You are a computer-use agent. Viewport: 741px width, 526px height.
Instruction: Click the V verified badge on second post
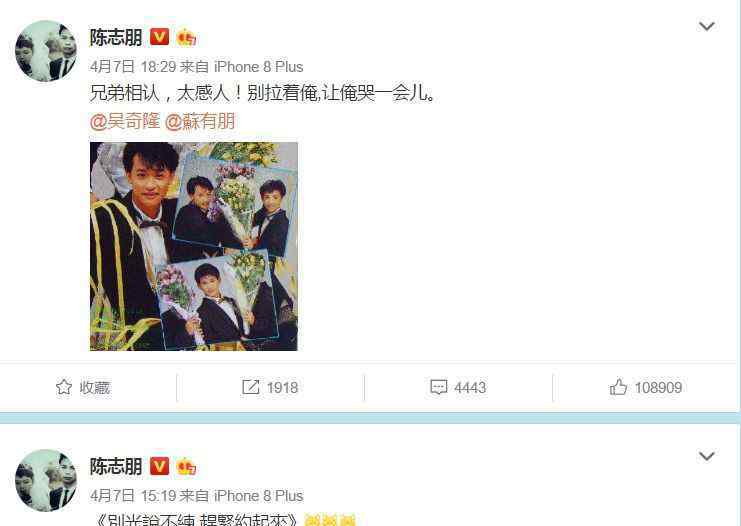click(159, 466)
